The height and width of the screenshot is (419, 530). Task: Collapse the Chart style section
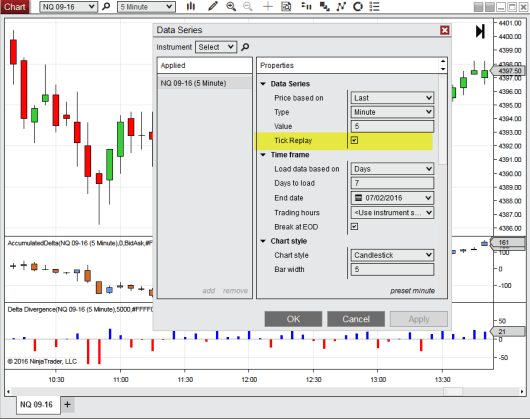click(x=263, y=241)
